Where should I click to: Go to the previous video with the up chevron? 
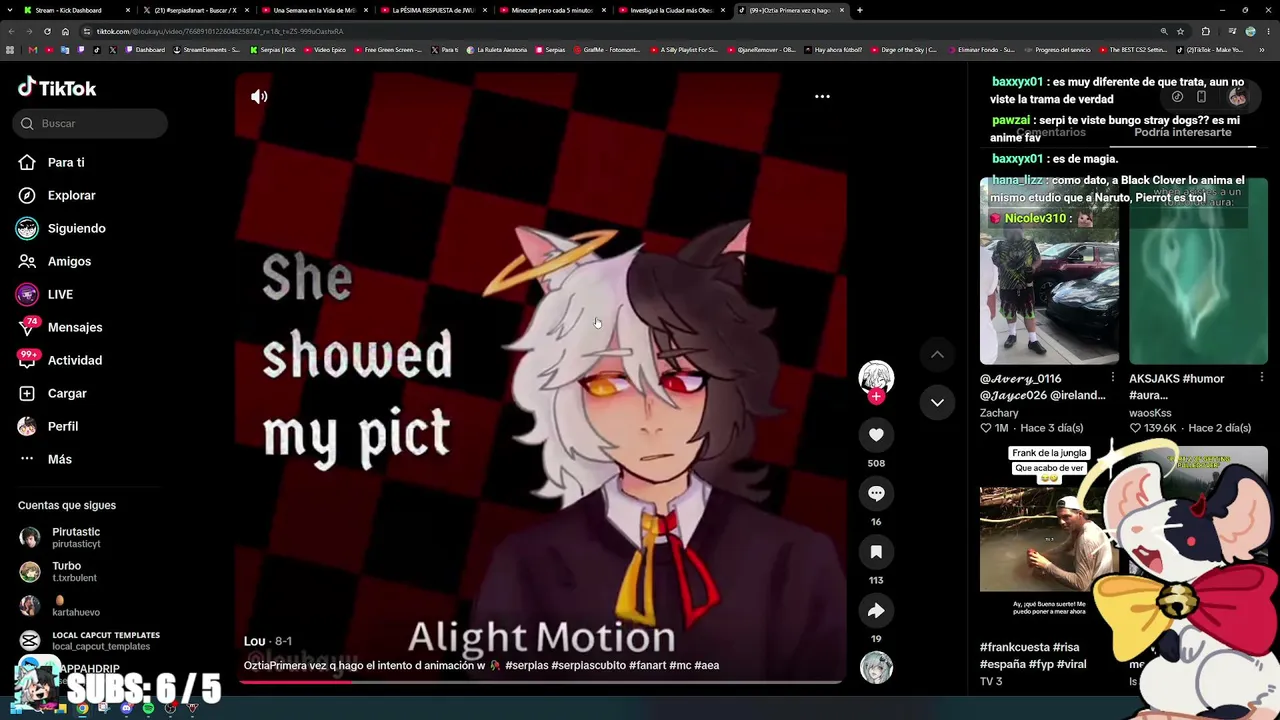(x=937, y=354)
